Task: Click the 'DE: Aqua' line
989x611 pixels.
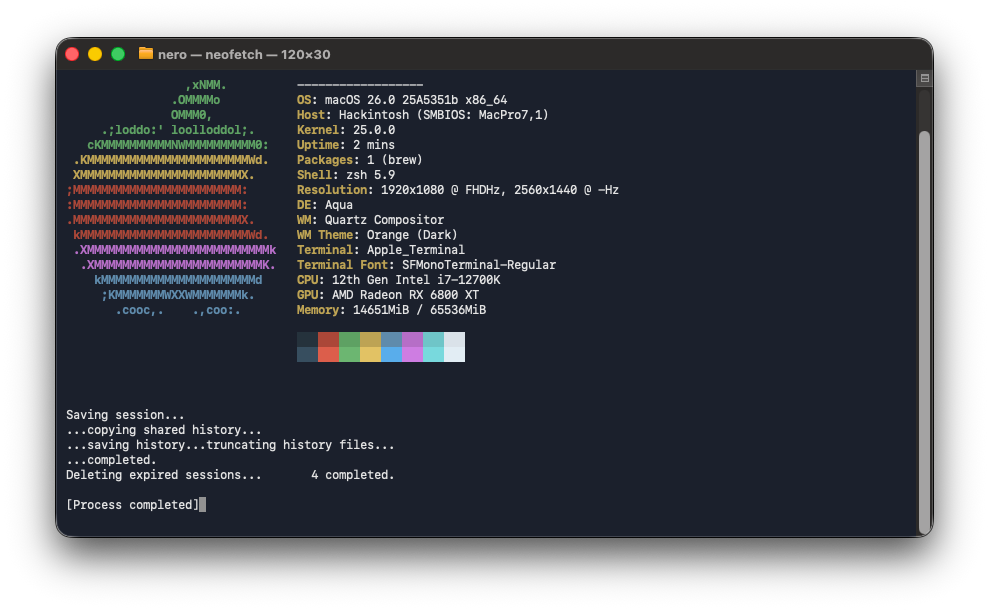Action: 325,205
